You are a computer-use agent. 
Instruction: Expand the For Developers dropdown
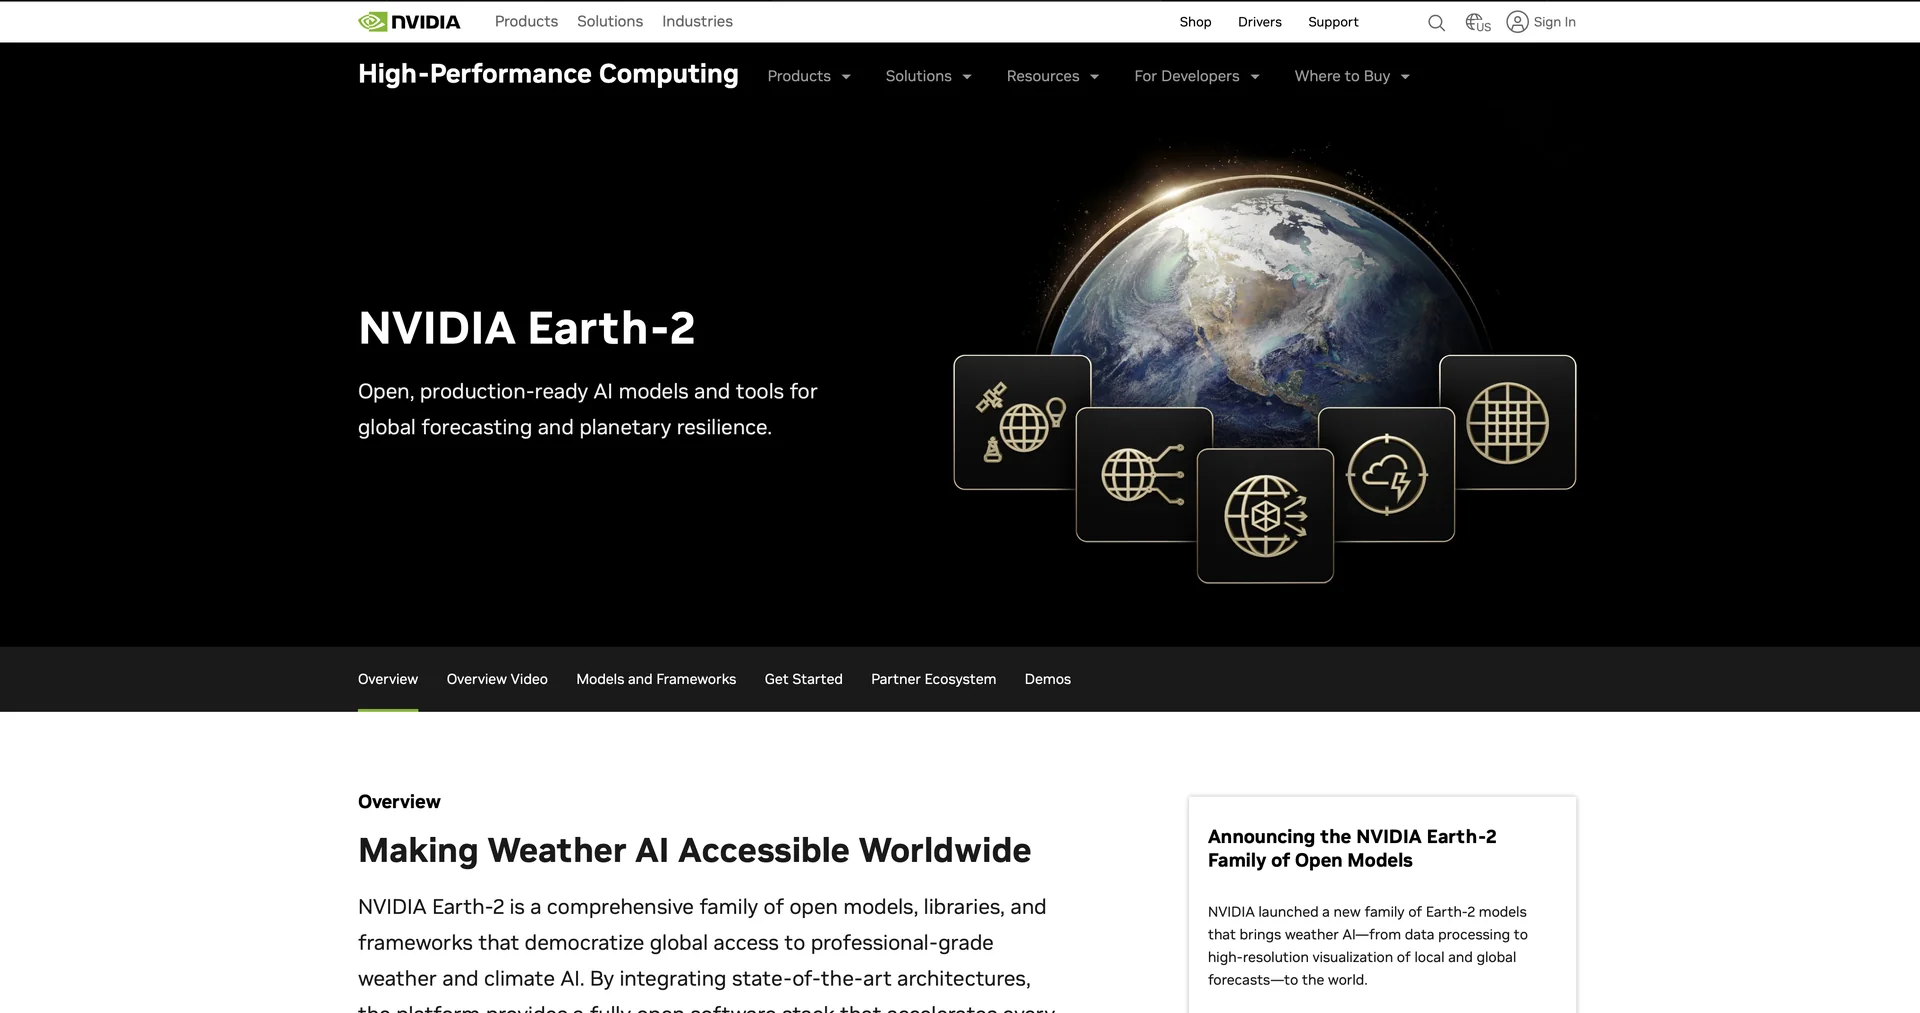coord(1197,76)
